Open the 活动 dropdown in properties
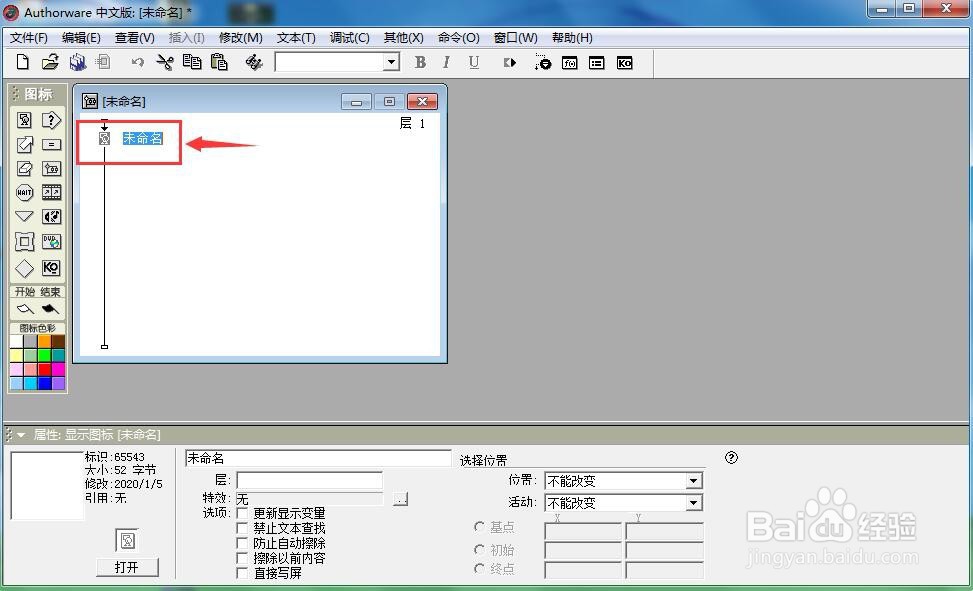The image size is (973, 591). [694, 503]
